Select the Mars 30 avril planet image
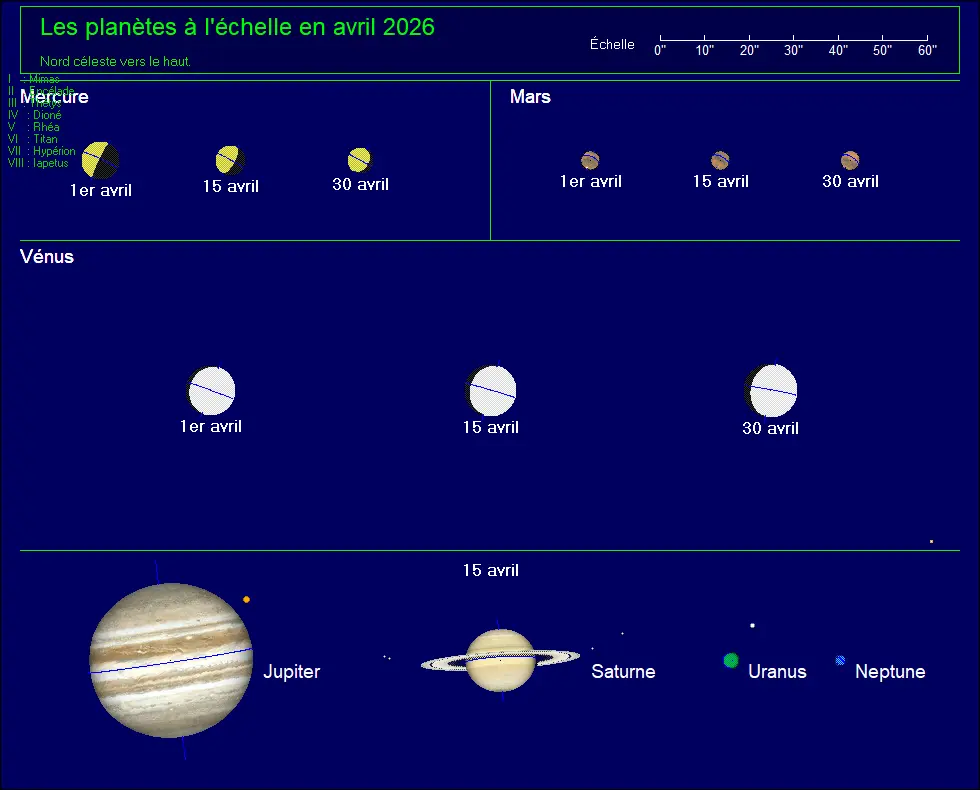Screen dimensions: 980x790 pos(850,158)
